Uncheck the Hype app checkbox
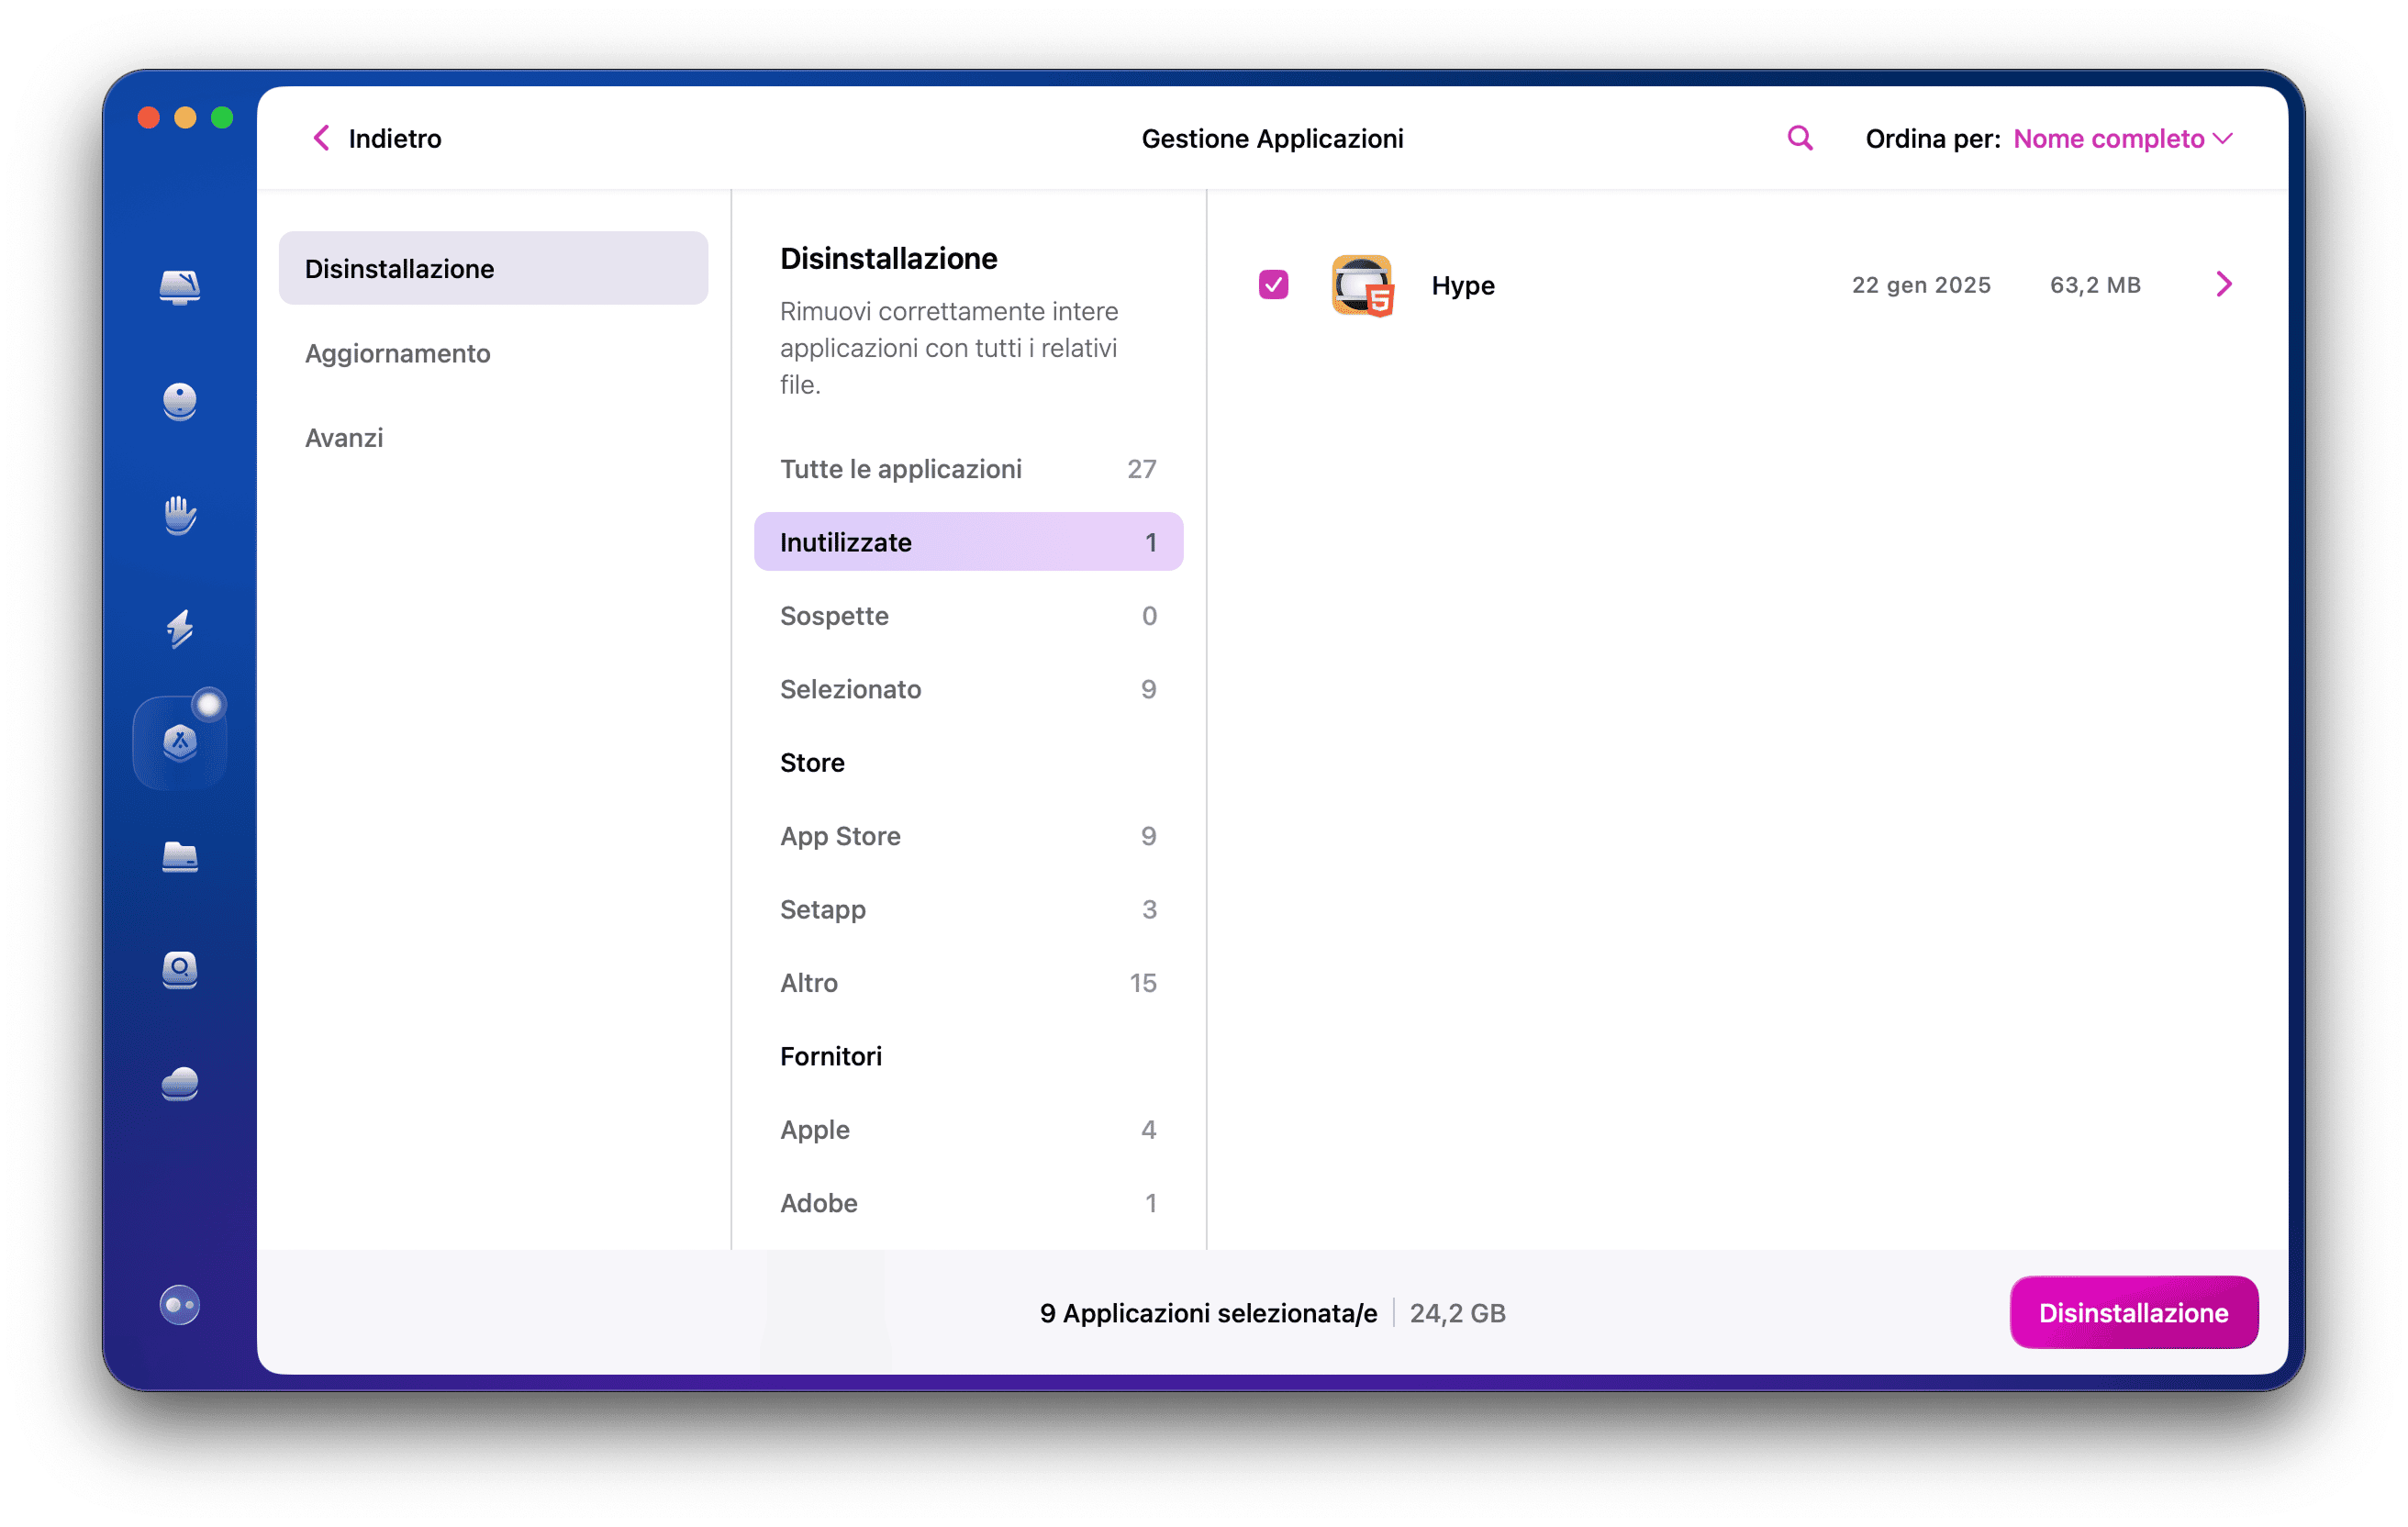2408x1527 pixels. pos(1273,285)
